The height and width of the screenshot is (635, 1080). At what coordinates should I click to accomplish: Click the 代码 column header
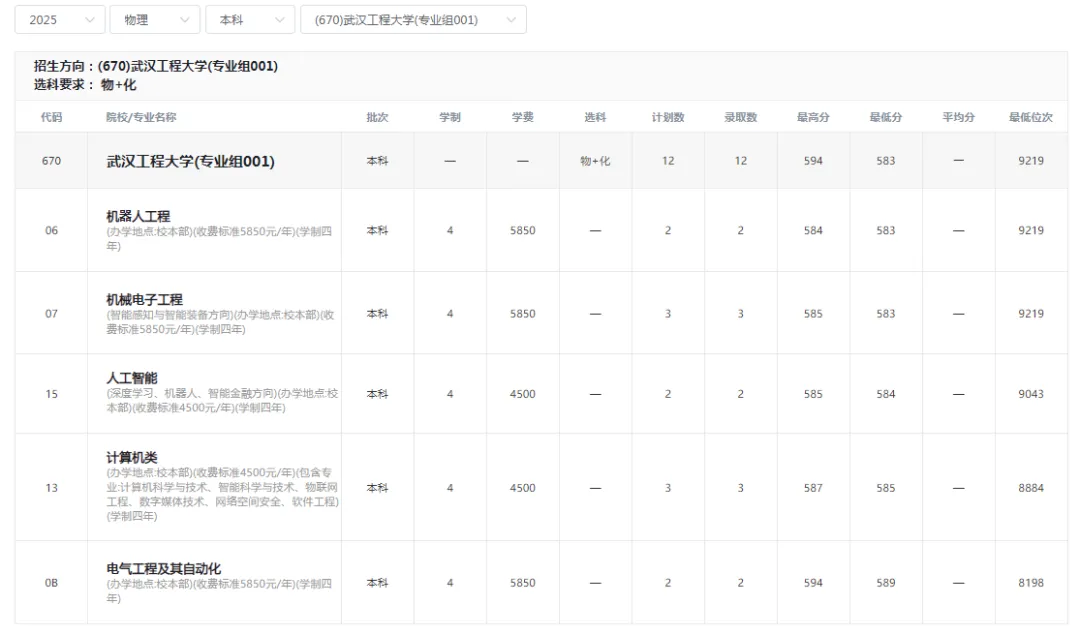coord(52,117)
